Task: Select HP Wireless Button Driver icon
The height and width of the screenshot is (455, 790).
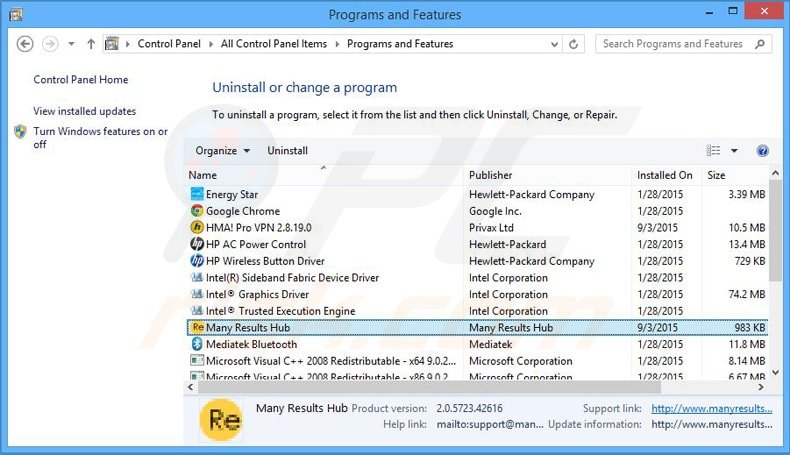Action: [x=197, y=261]
